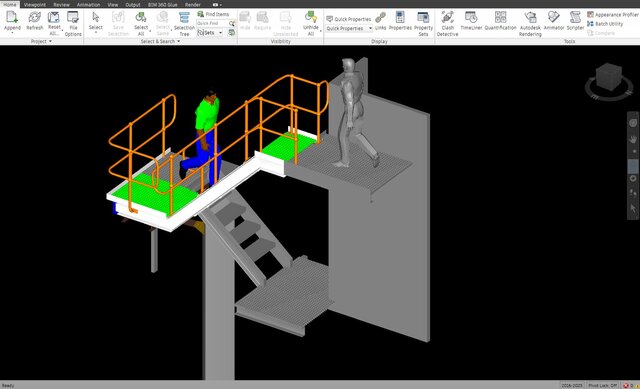Screen dimensions: 640x389
Task: Click the Quick Find search icon
Action: (232, 23)
